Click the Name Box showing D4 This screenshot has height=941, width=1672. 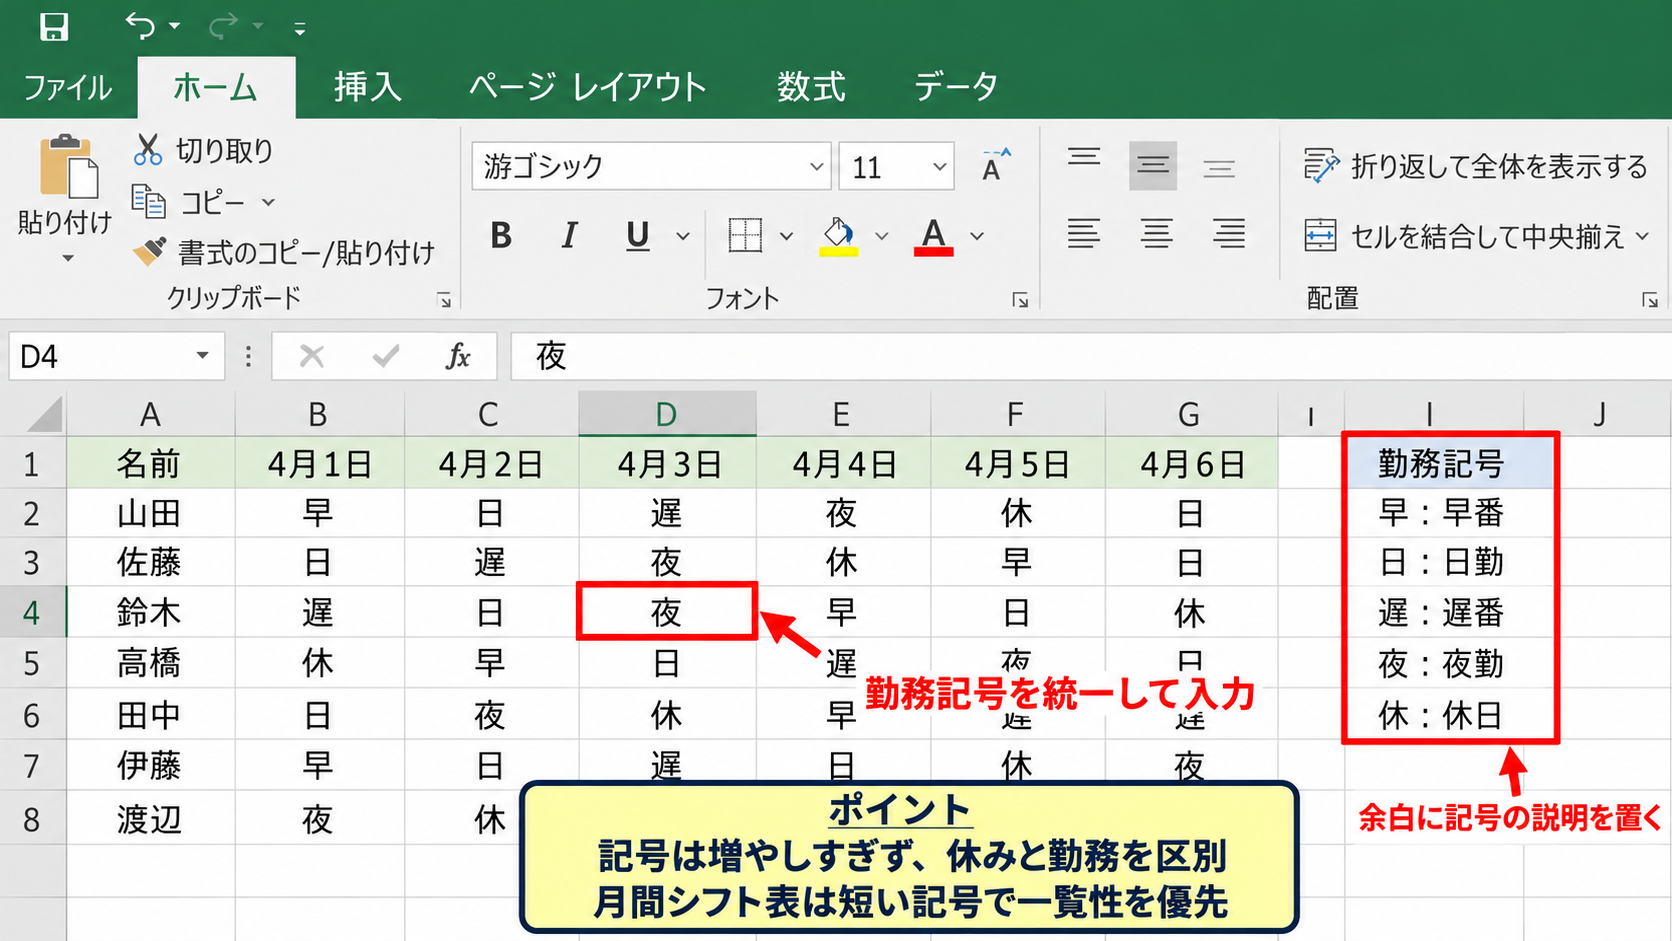[x=115, y=356]
